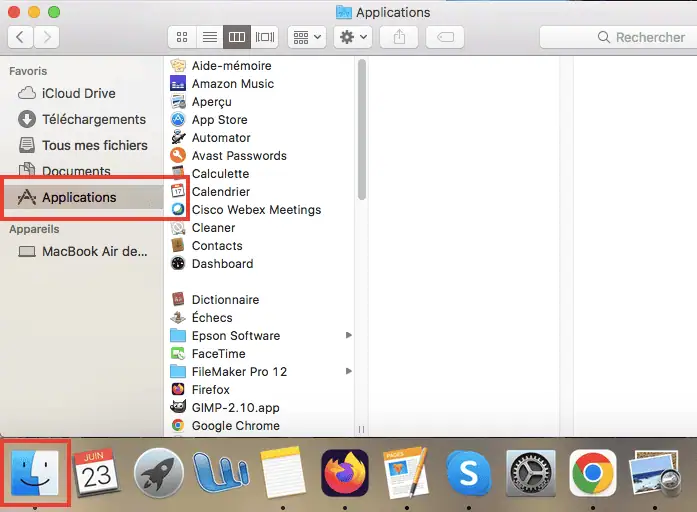Open Firefox in the Dock
This screenshot has height=512, width=697.
(x=345, y=473)
